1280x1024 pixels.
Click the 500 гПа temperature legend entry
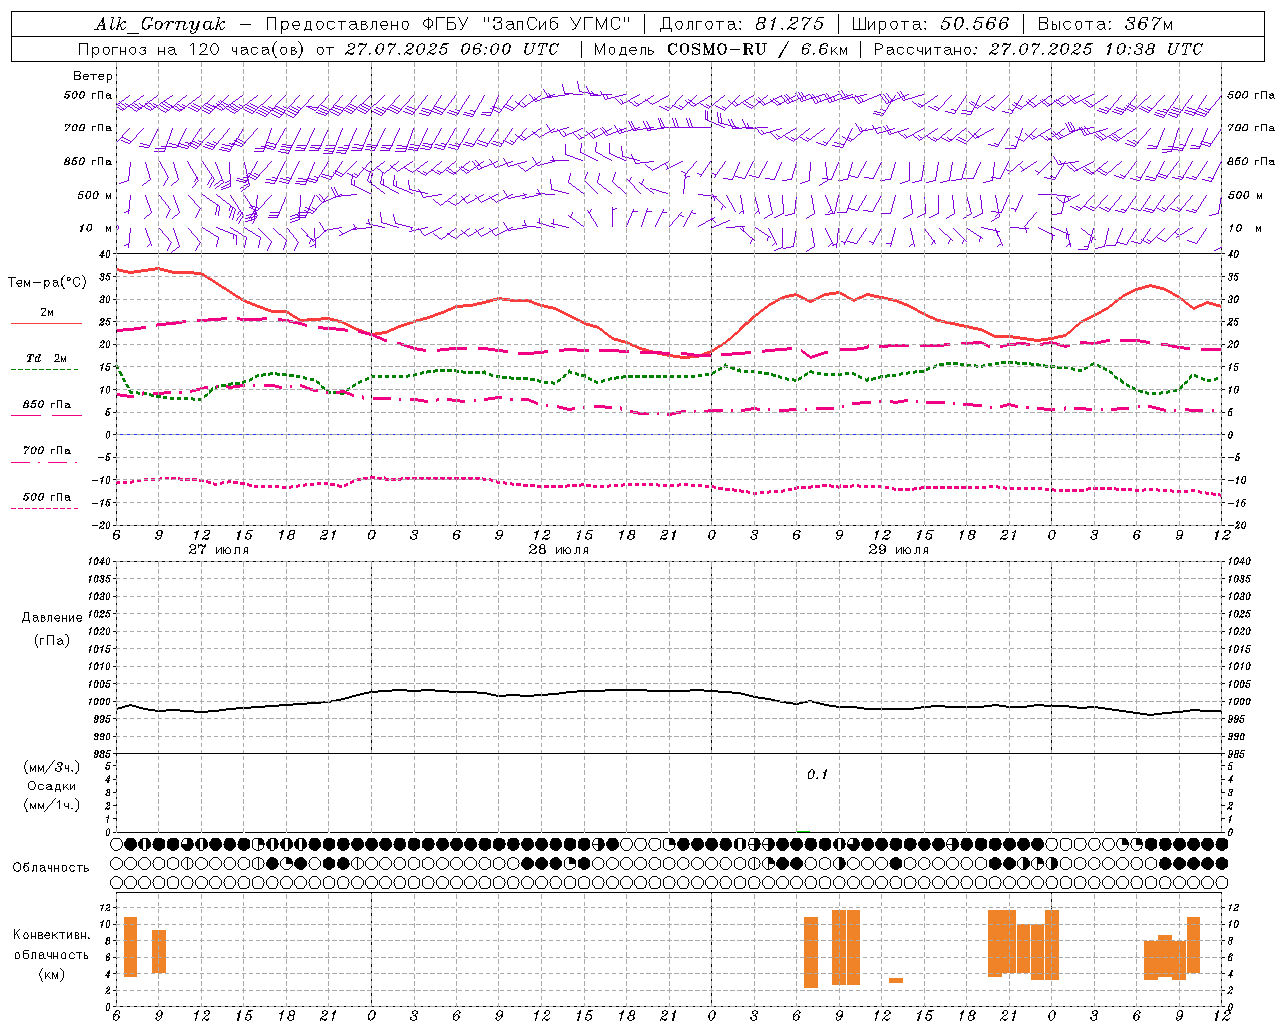(x=47, y=497)
